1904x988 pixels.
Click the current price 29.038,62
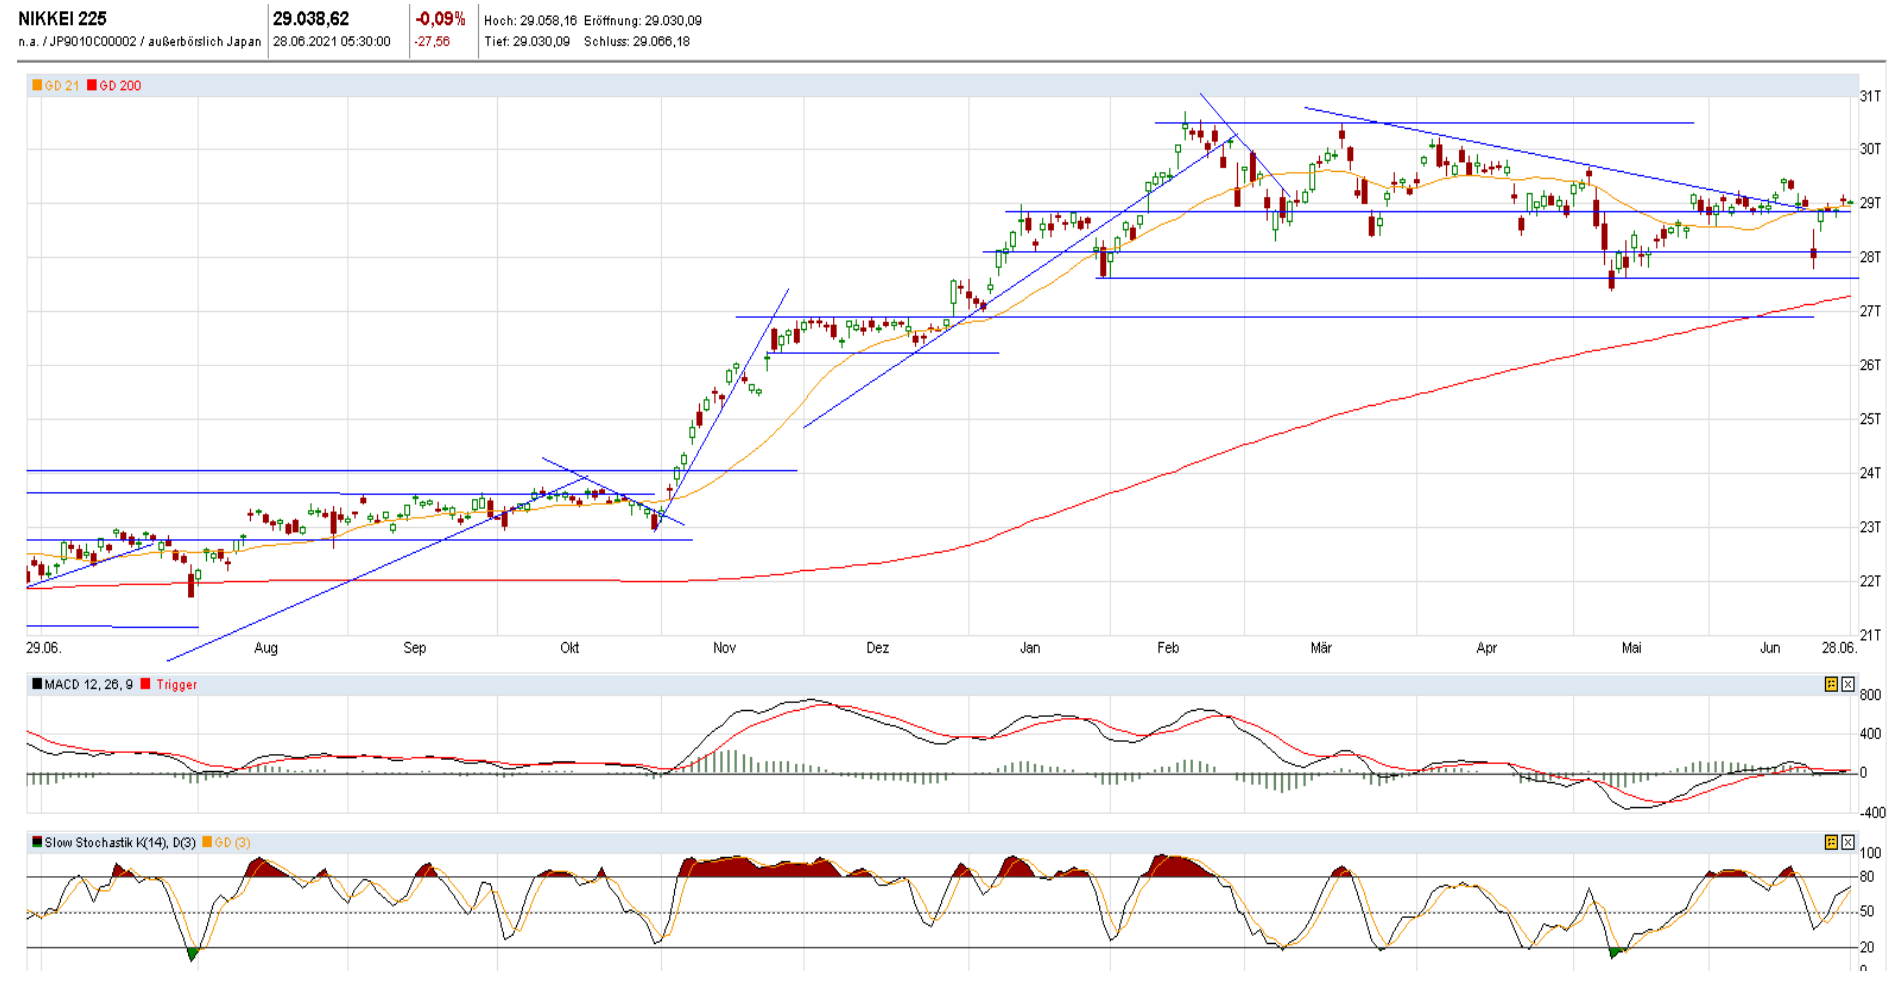[311, 19]
